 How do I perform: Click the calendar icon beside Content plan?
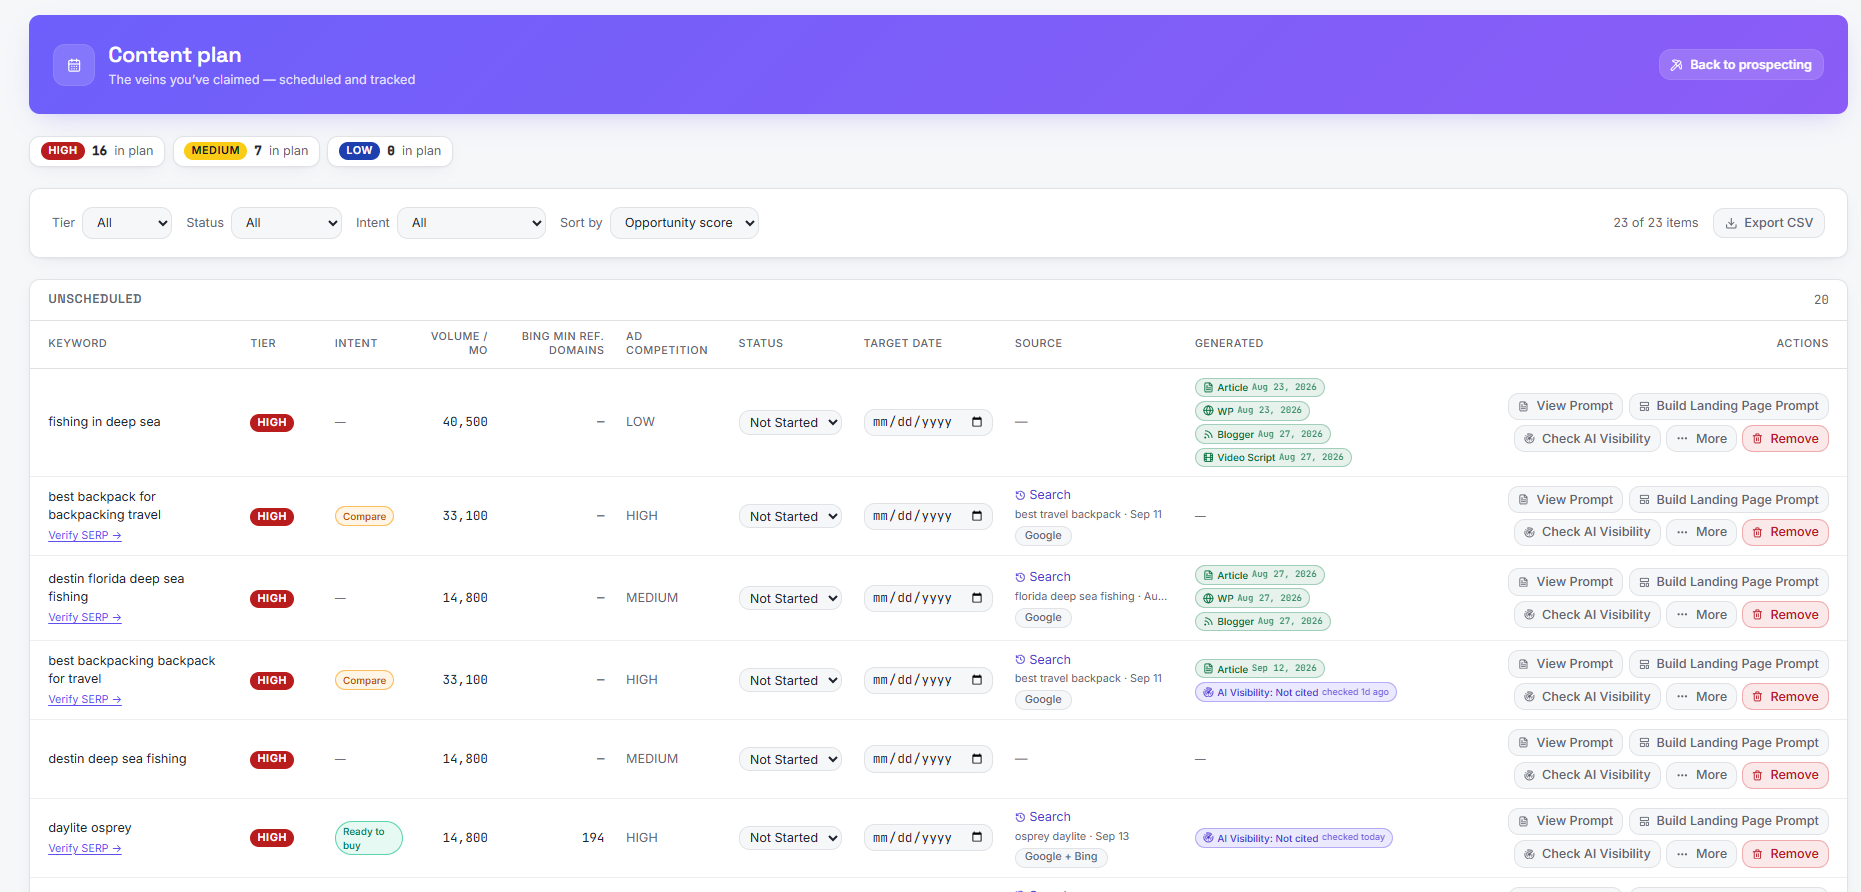pos(74,65)
